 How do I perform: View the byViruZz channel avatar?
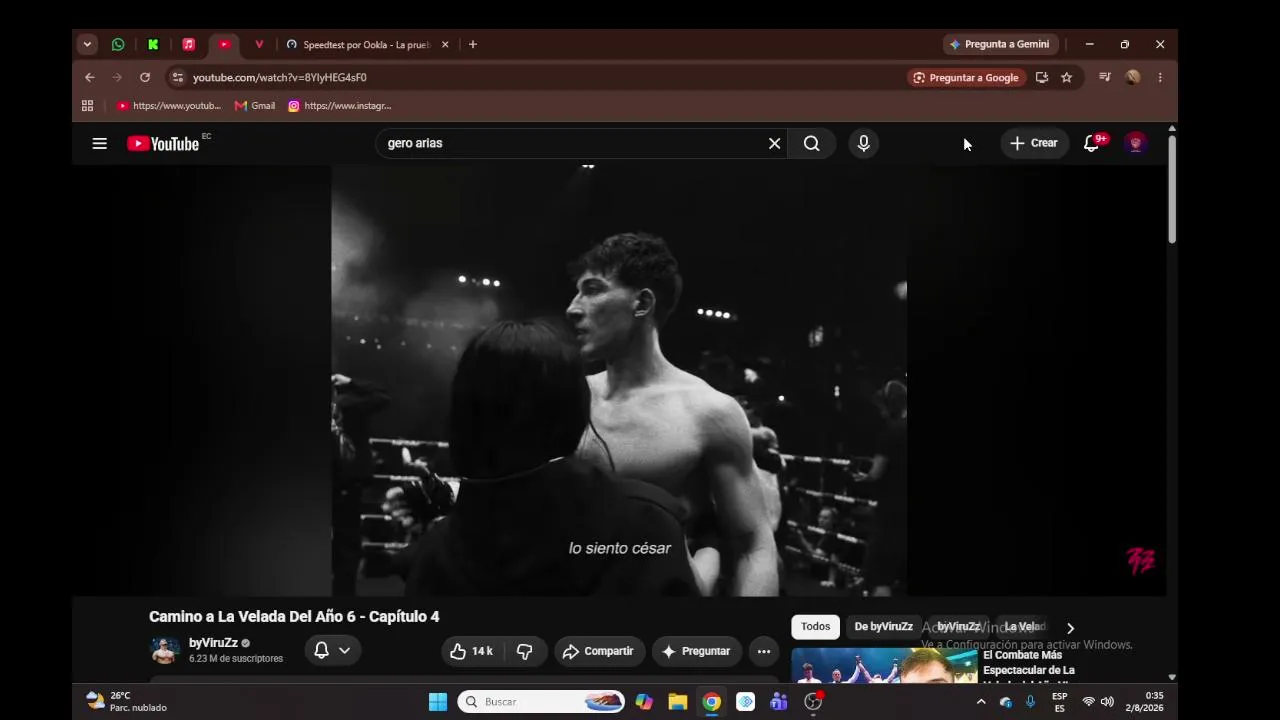tap(165, 650)
